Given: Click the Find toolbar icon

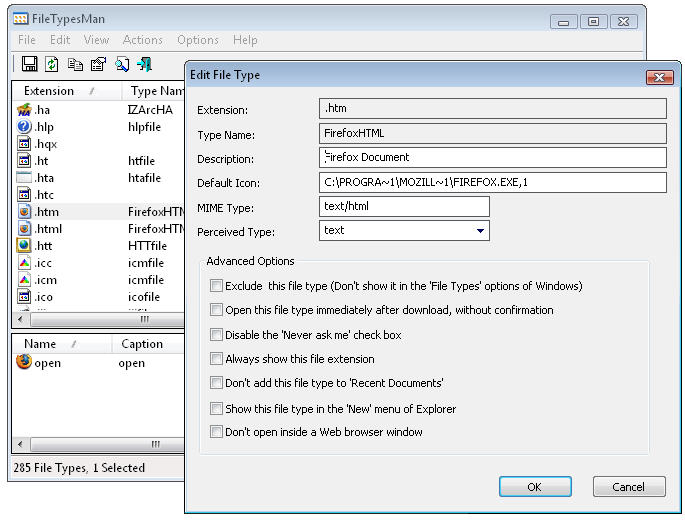Looking at the screenshot, I should coord(122,64).
